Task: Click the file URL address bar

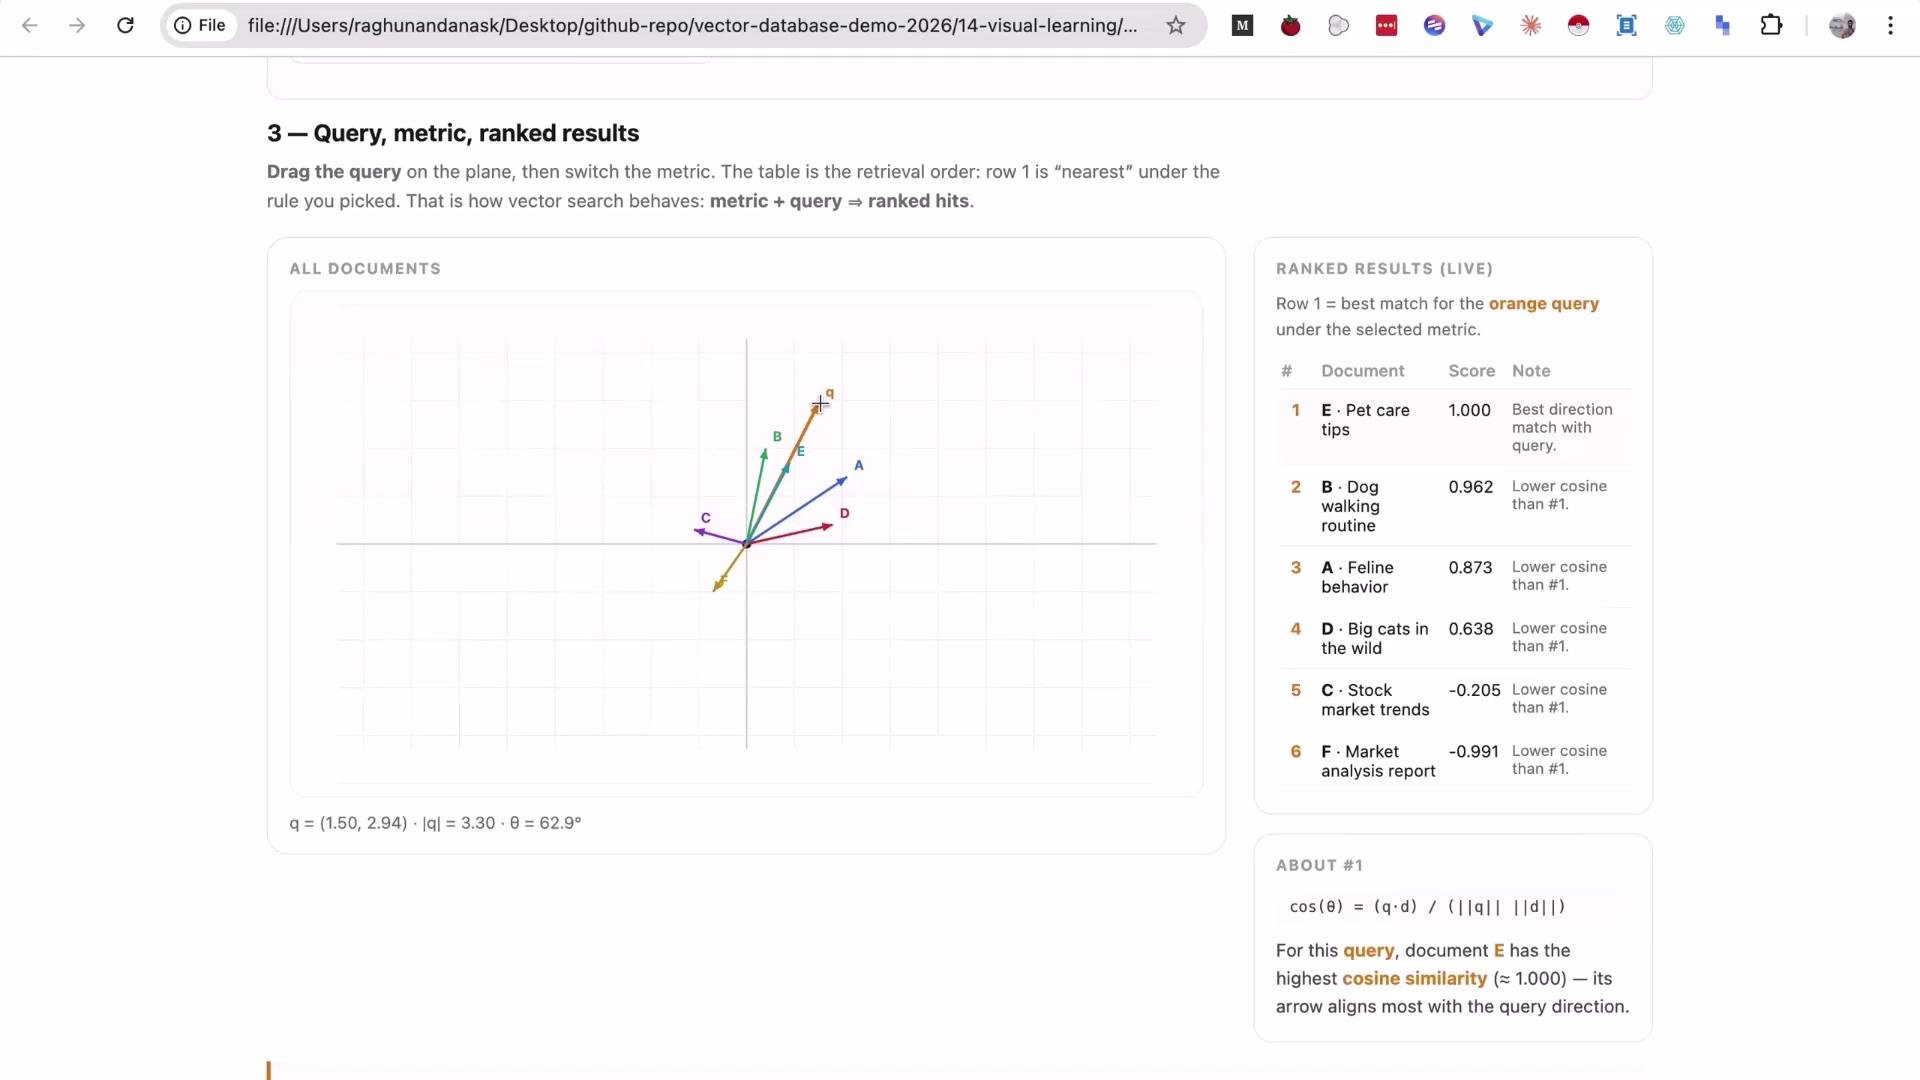Action: 692,26
